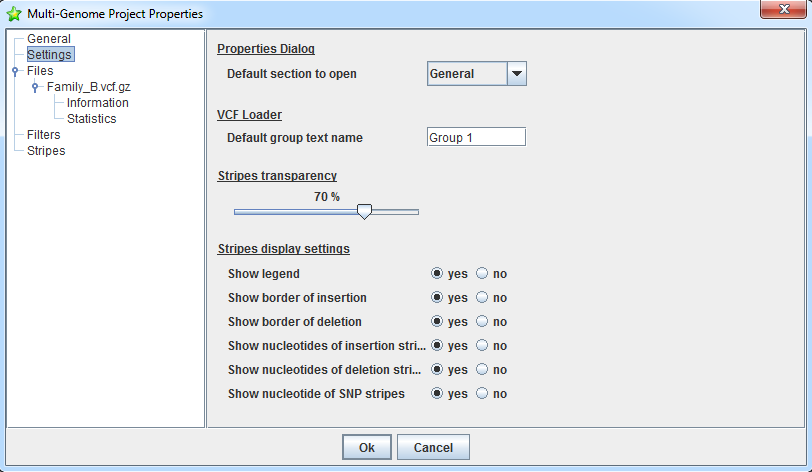The height and width of the screenshot is (472, 812).
Task: Collapse the Files tree node
Action: coord(15,71)
